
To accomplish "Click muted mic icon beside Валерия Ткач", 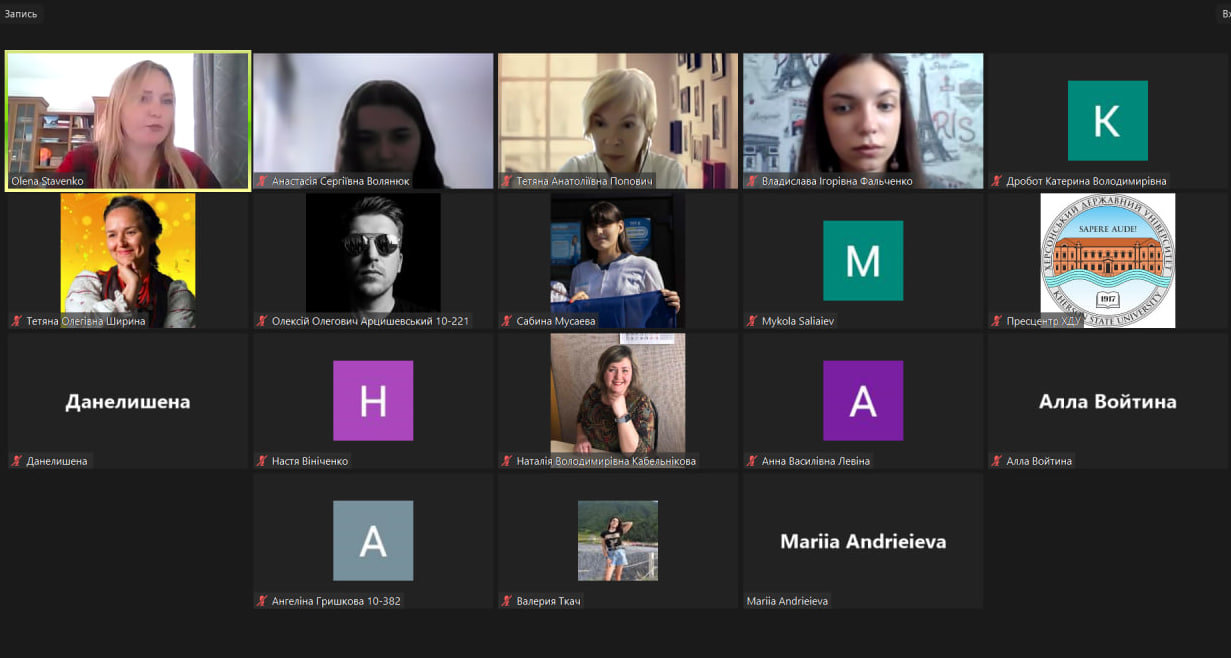I will (508, 601).
